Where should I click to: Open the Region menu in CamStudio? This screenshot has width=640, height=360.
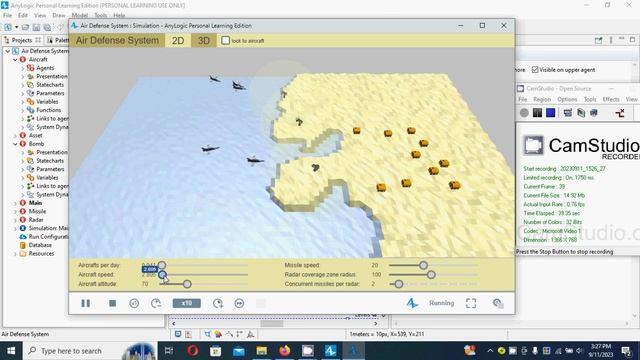[x=542, y=100]
